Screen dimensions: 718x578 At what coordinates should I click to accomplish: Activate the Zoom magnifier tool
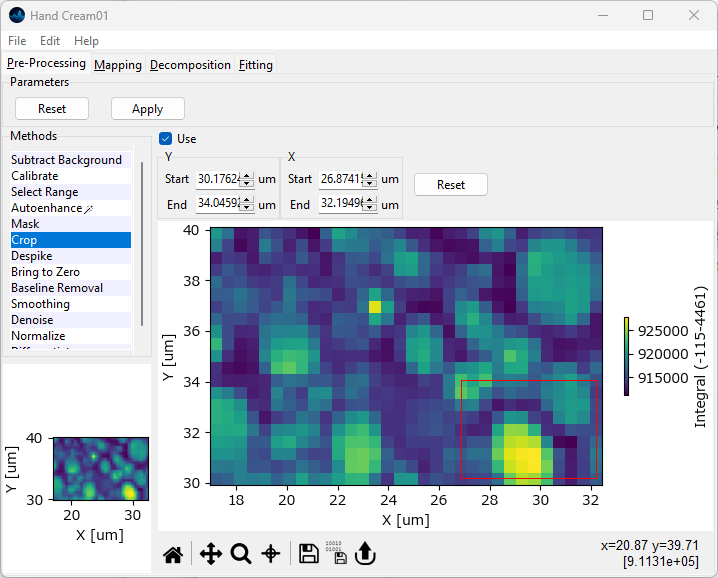tap(241, 554)
